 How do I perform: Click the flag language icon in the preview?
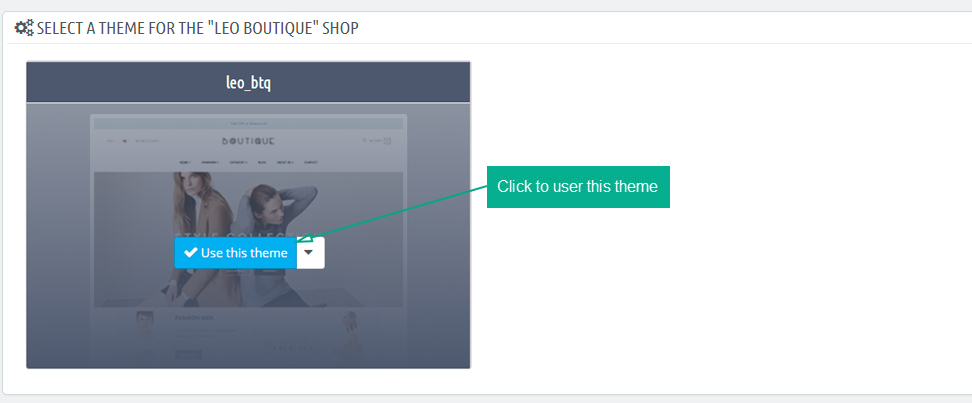click(125, 141)
